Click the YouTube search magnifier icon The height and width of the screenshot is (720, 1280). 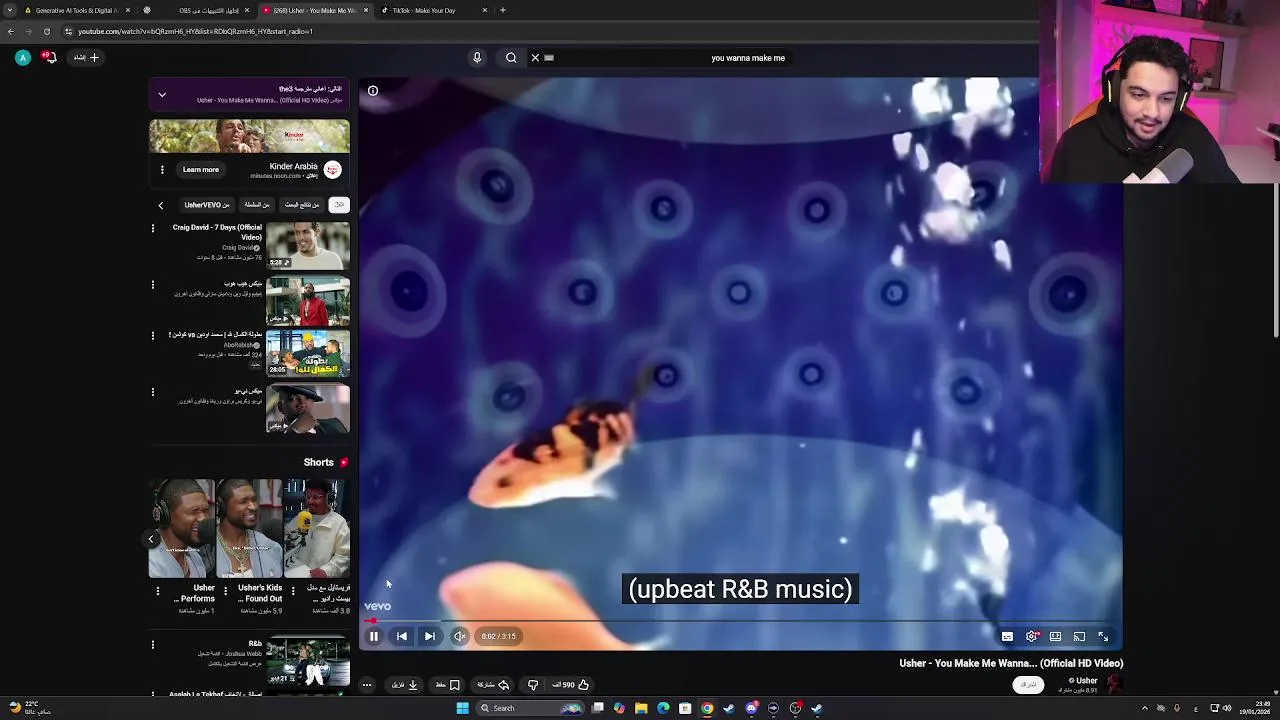(511, 58)
